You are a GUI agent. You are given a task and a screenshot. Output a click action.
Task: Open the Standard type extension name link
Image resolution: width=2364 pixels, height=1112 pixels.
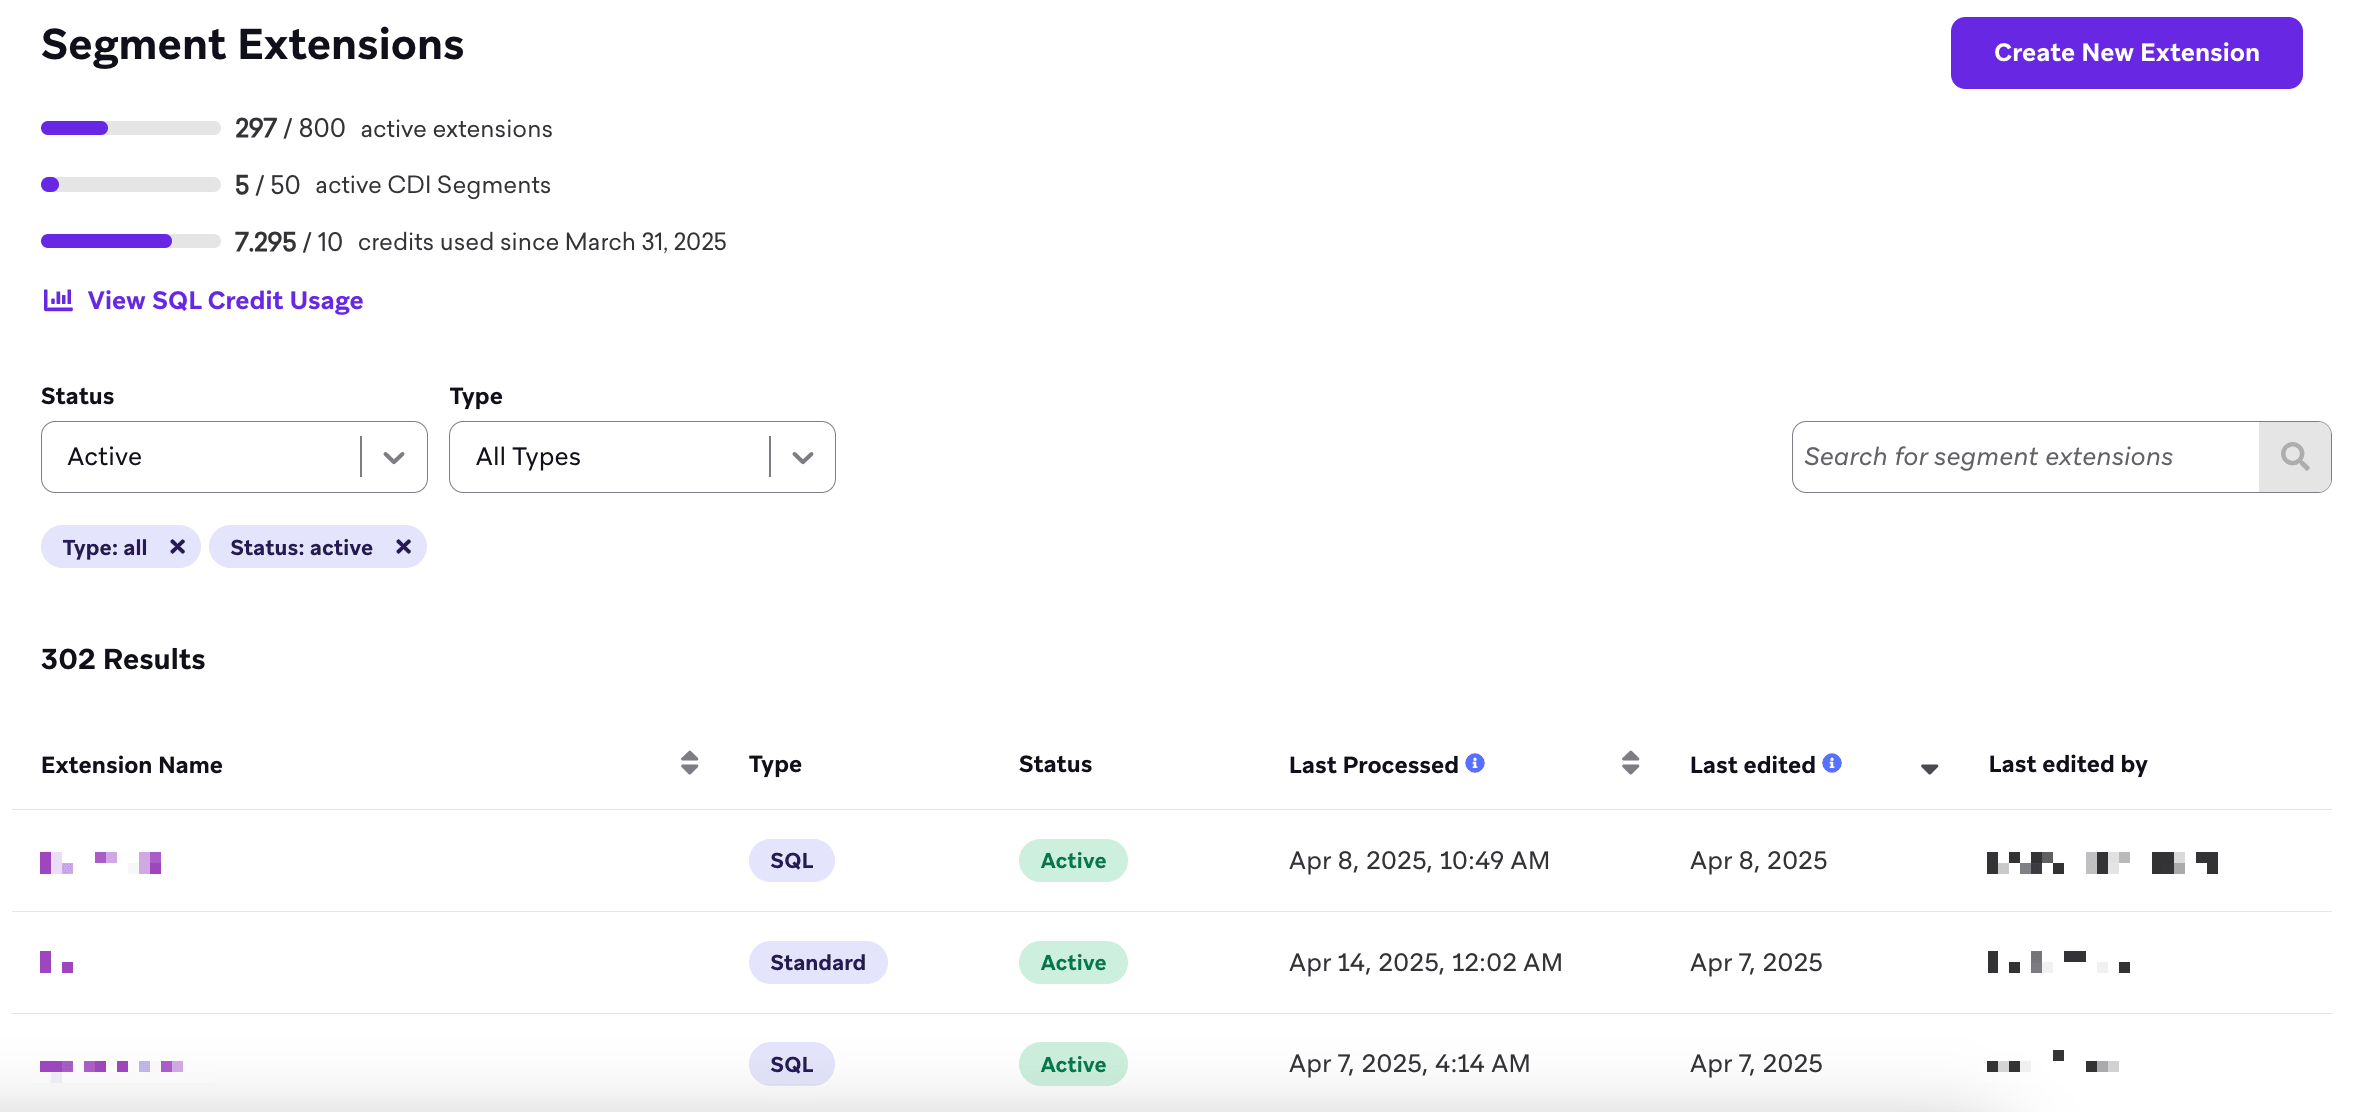(x=56, y=963)
